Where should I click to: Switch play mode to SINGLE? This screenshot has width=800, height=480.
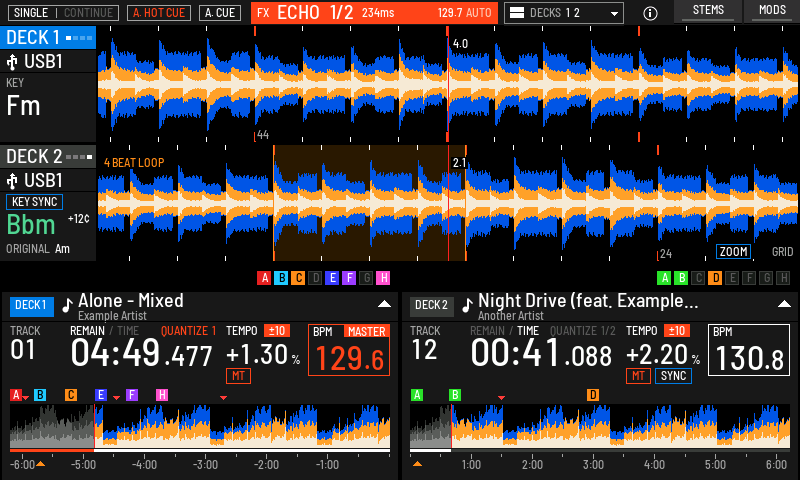(x=31, y=13)
